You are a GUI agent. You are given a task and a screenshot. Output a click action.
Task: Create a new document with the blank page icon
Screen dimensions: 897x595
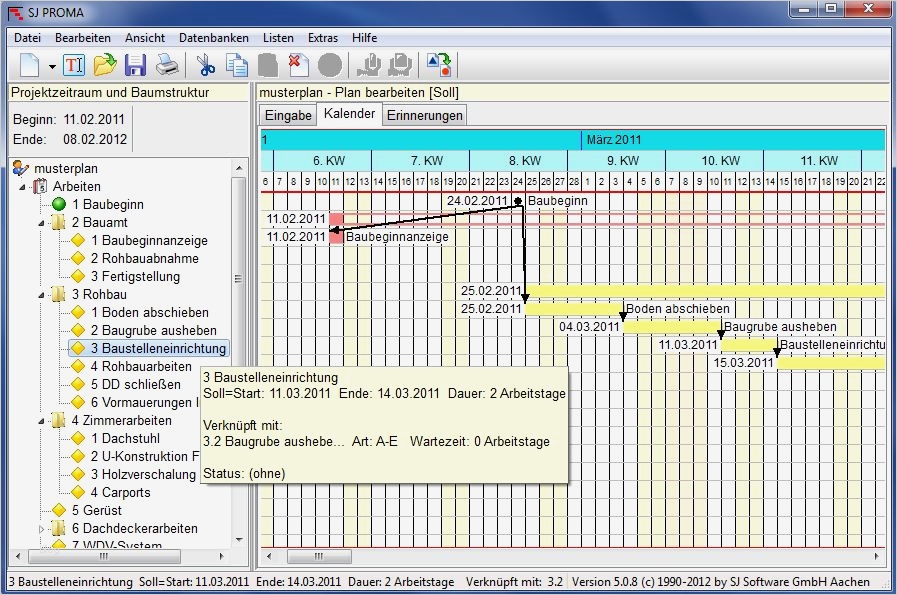[30, 66]
